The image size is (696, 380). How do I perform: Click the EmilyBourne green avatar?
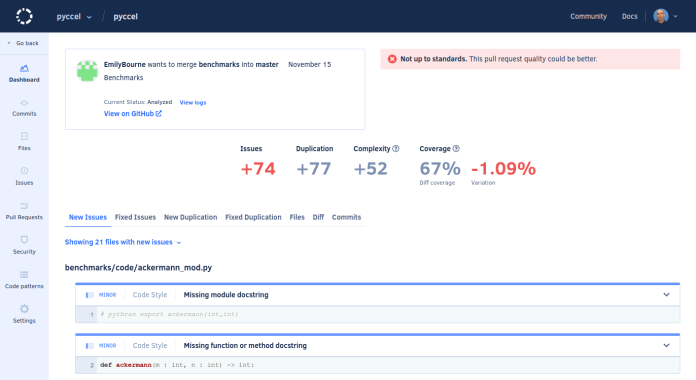[x=87, y=71]
